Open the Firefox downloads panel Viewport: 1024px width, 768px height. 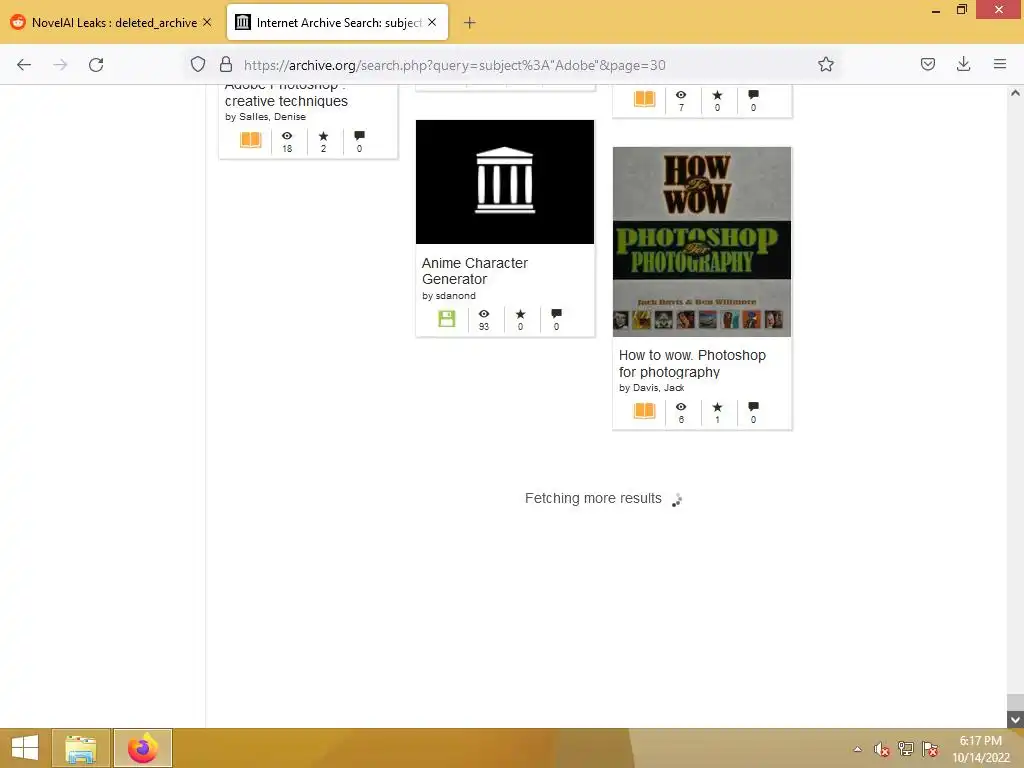point(963,64)
